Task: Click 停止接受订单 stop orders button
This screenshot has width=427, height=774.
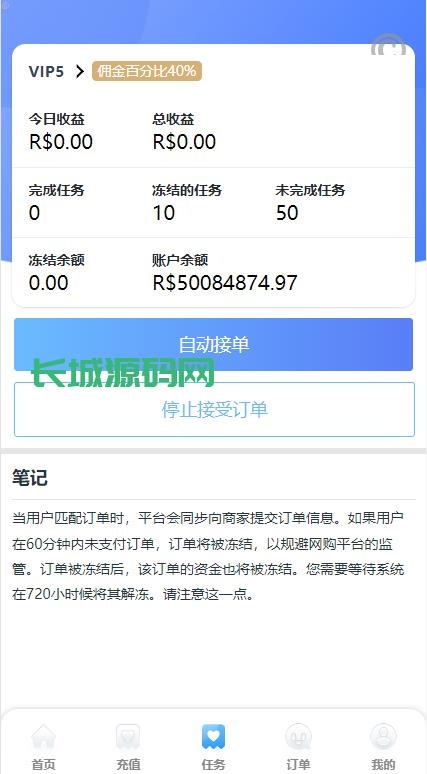Action: [x=214, y=410]
